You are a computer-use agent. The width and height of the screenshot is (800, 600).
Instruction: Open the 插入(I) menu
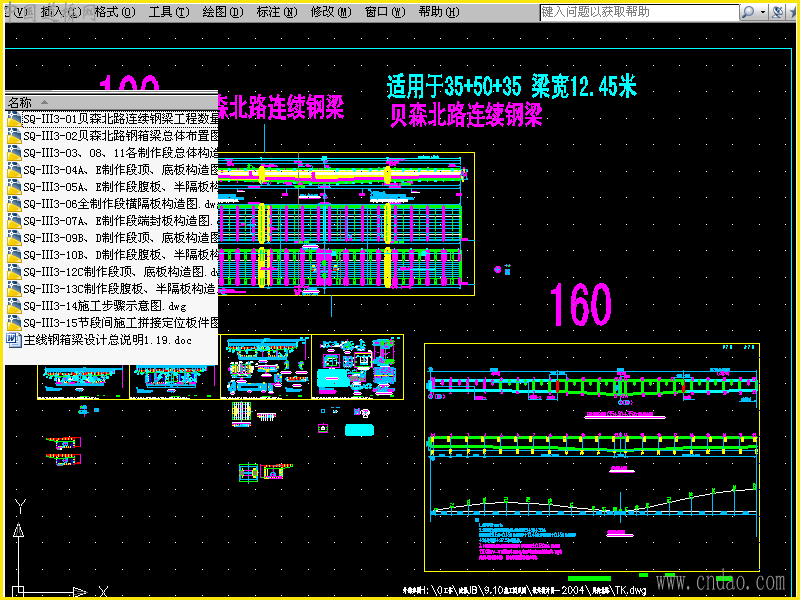coord(61,12)
